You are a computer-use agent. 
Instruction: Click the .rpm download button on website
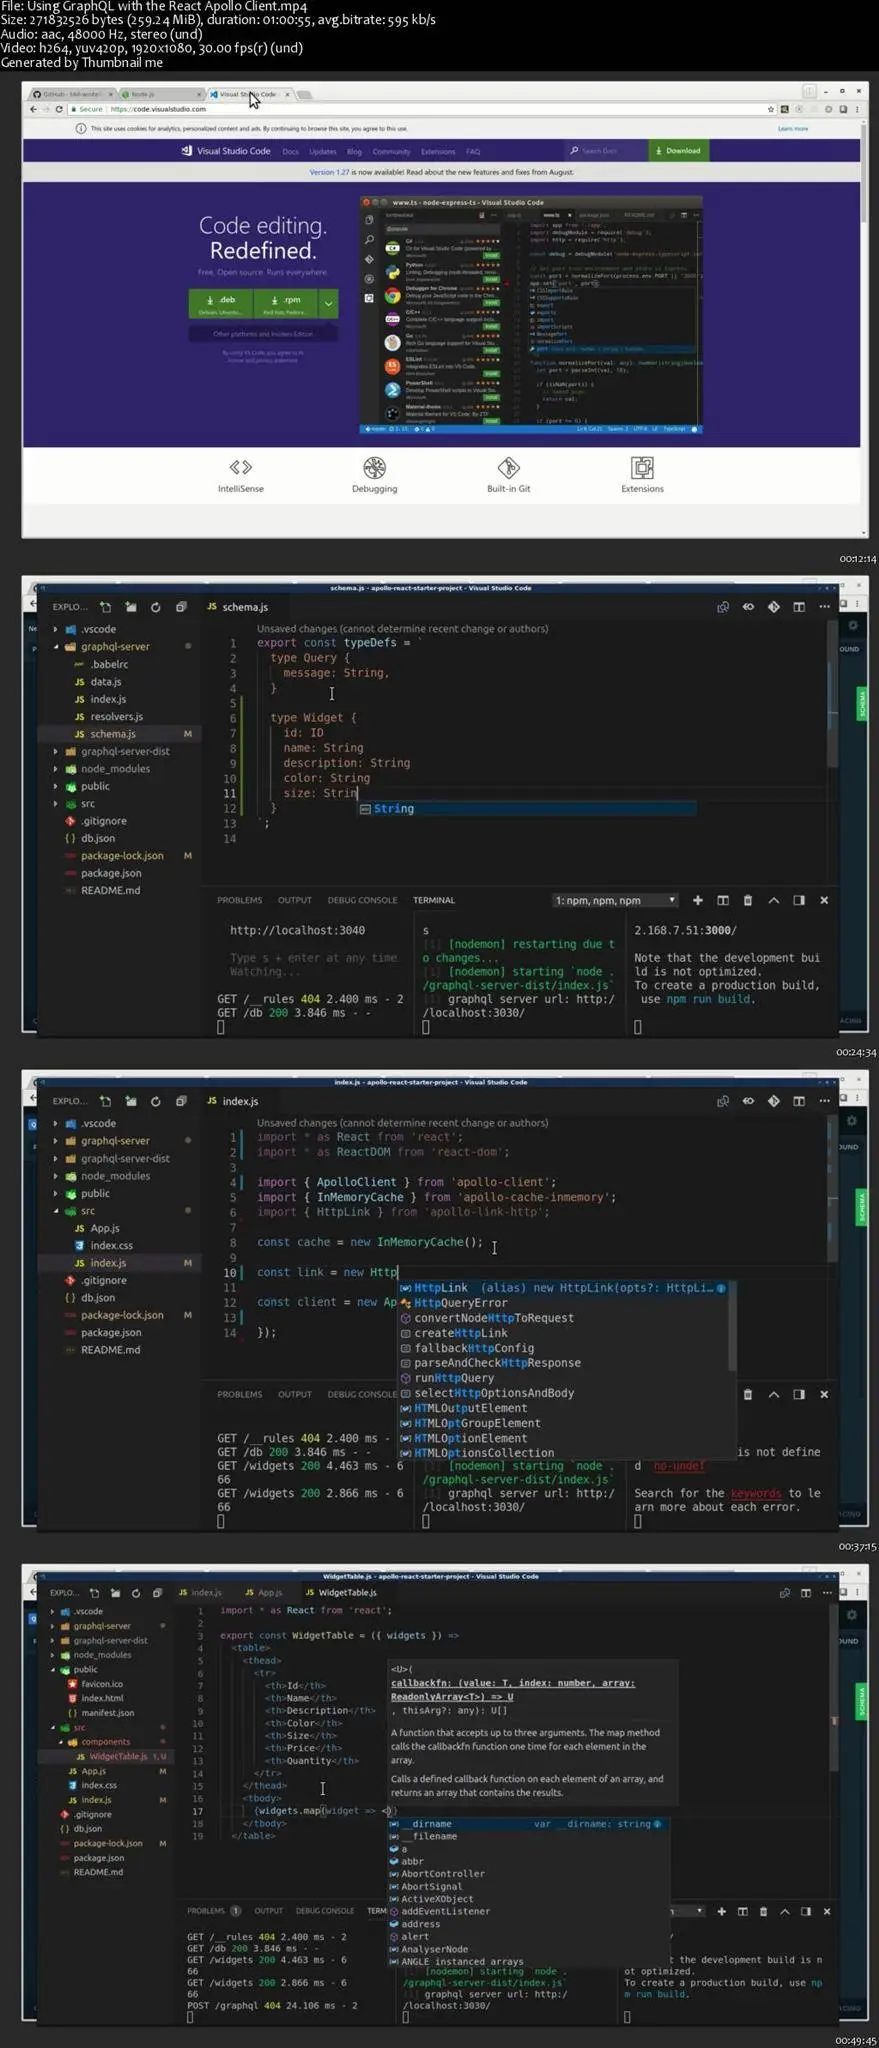(285, 304)
